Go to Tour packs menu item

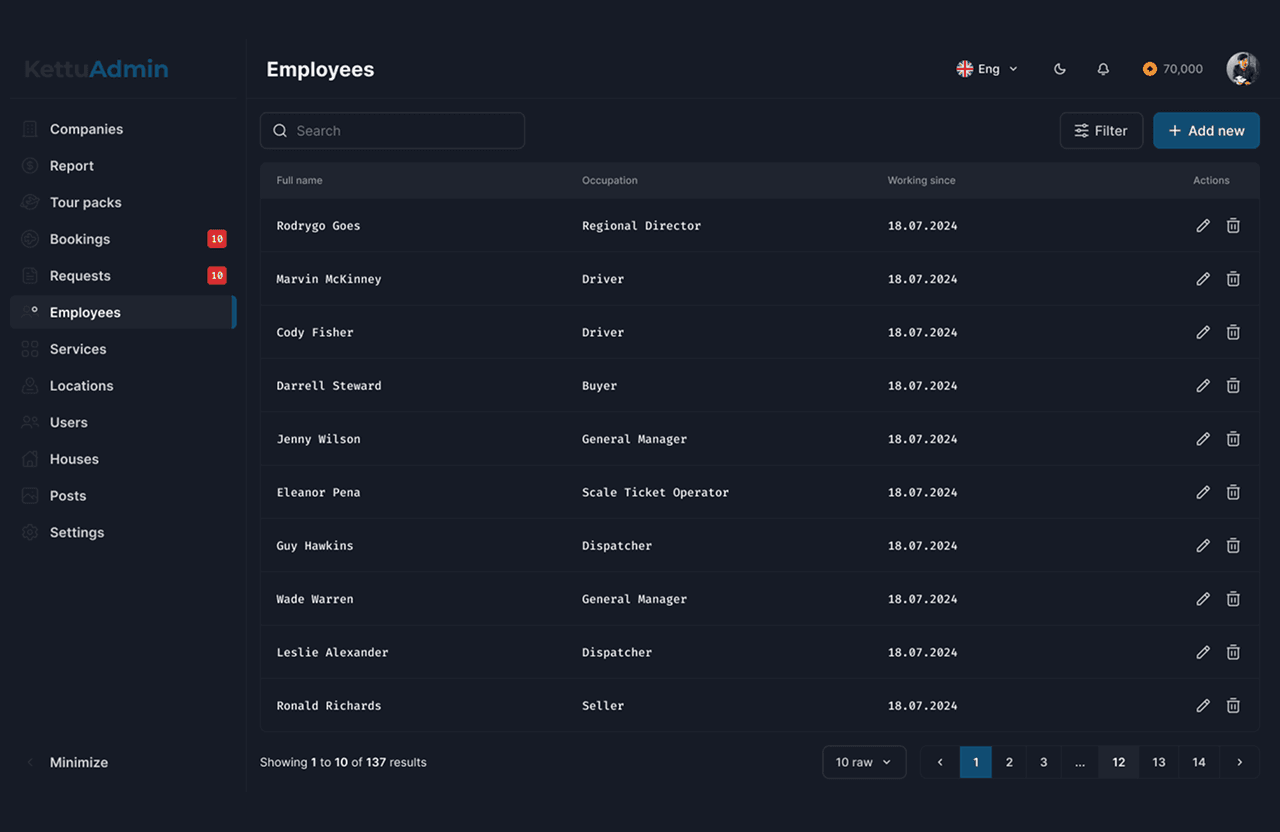[x=85, y=202]
